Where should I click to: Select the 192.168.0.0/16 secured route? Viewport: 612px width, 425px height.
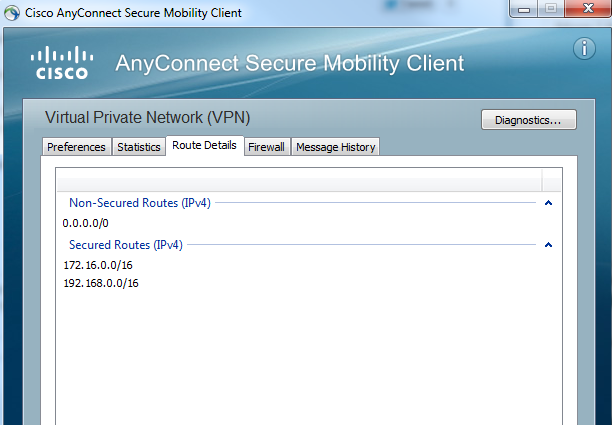(x=101, y=283)
